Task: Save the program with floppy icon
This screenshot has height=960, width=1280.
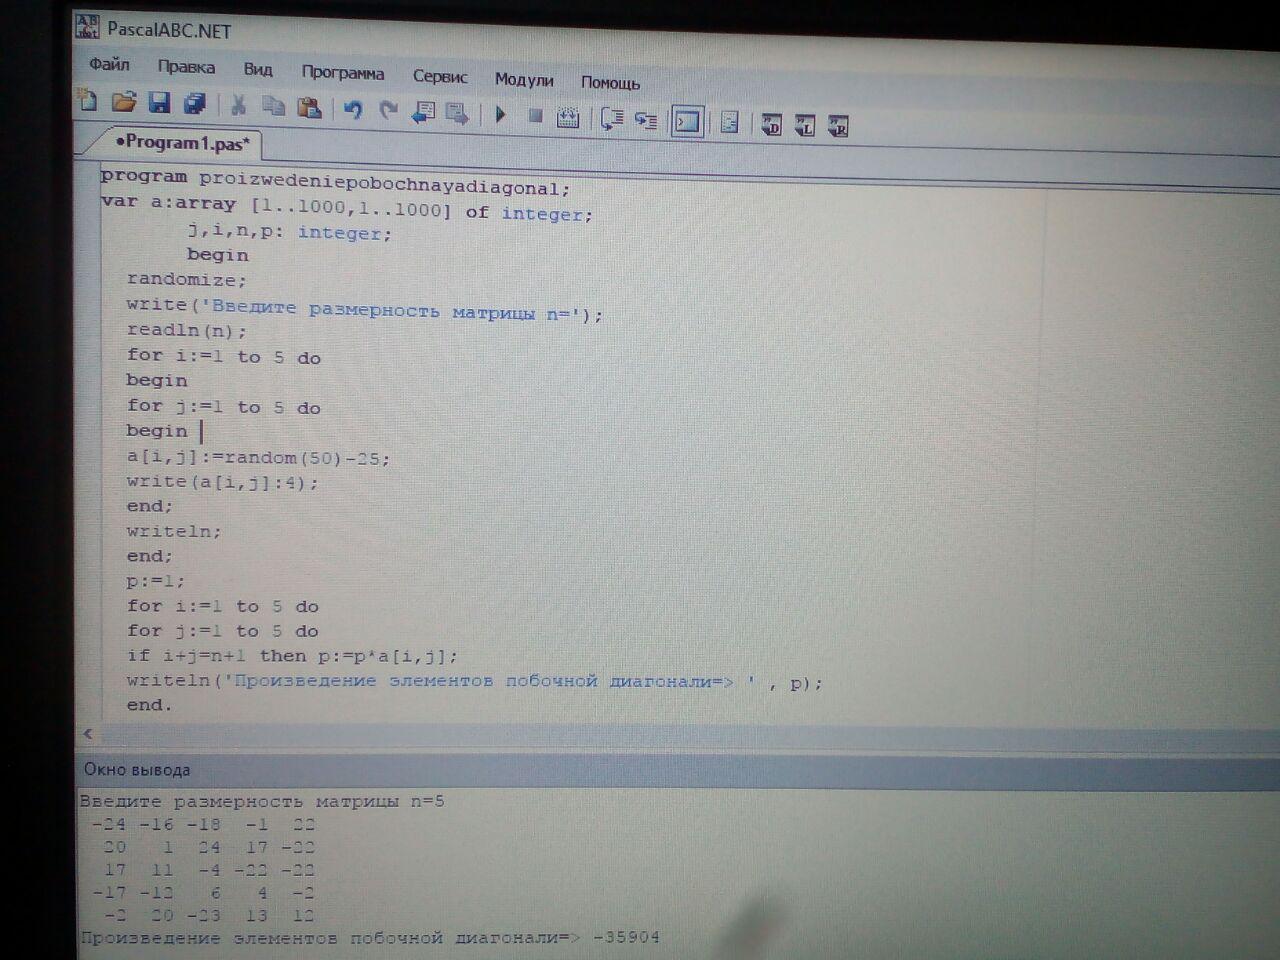Action: coord(159,102)
